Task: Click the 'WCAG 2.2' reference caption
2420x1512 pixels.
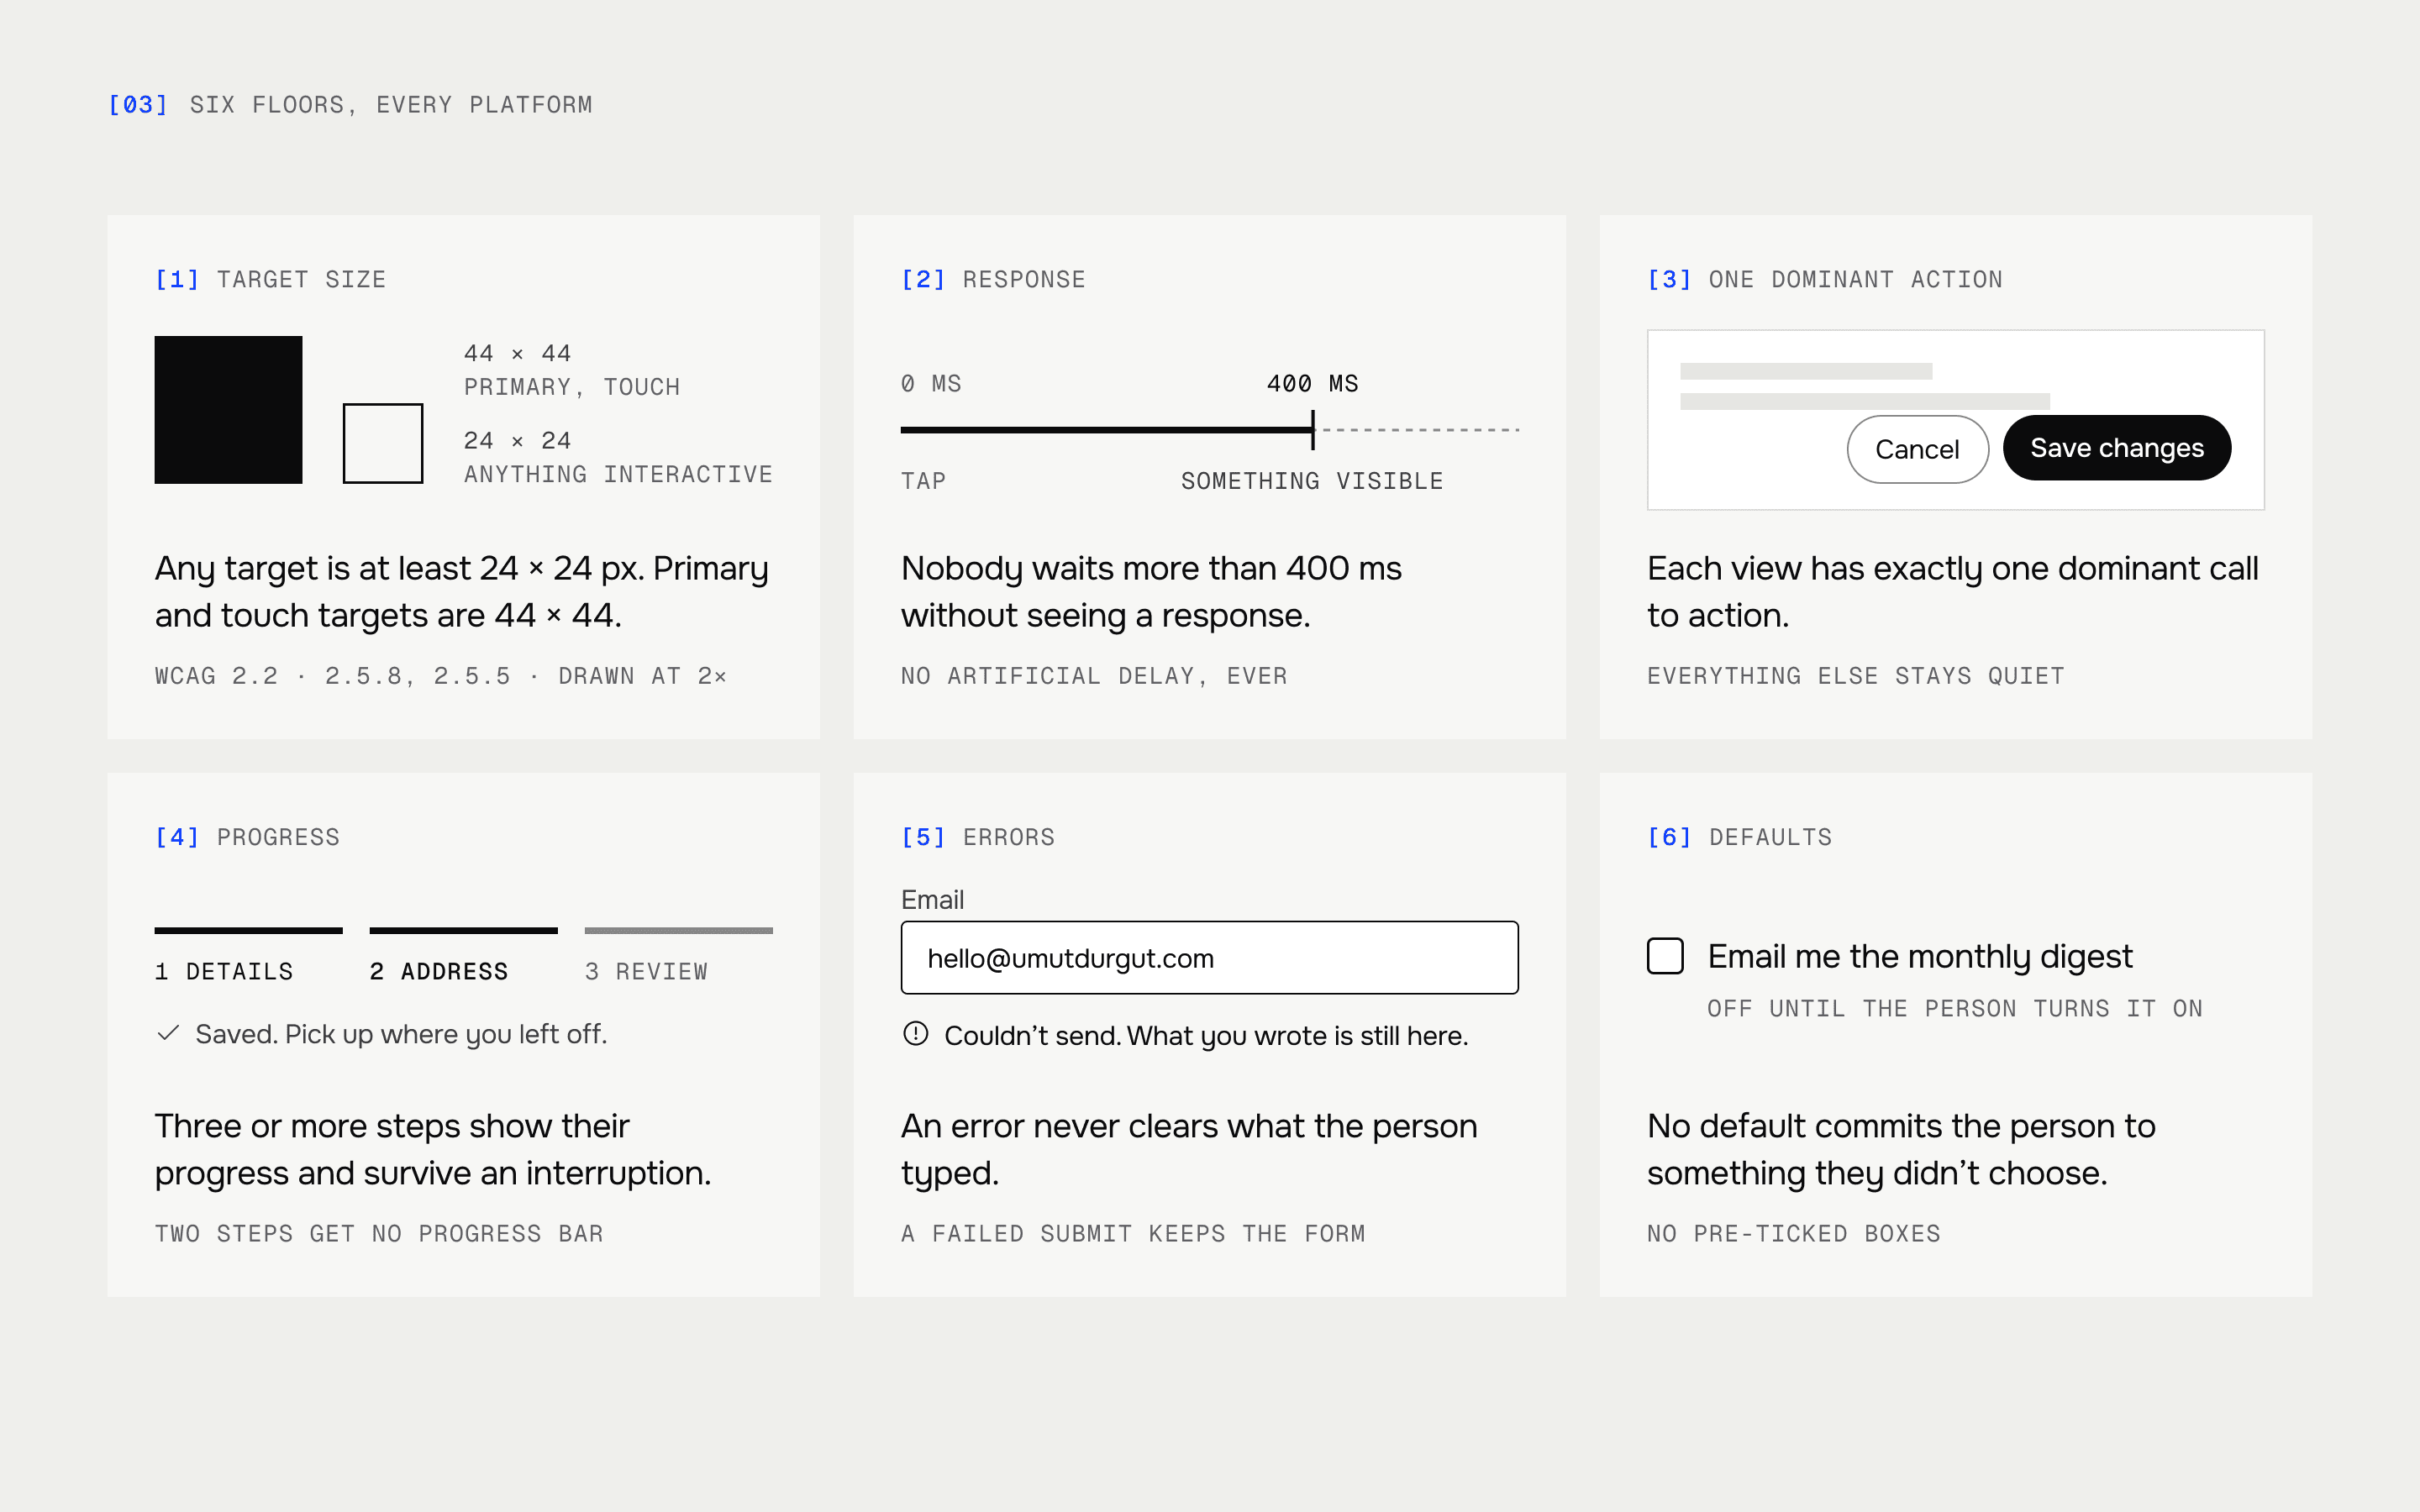Action: click(441, 677)
